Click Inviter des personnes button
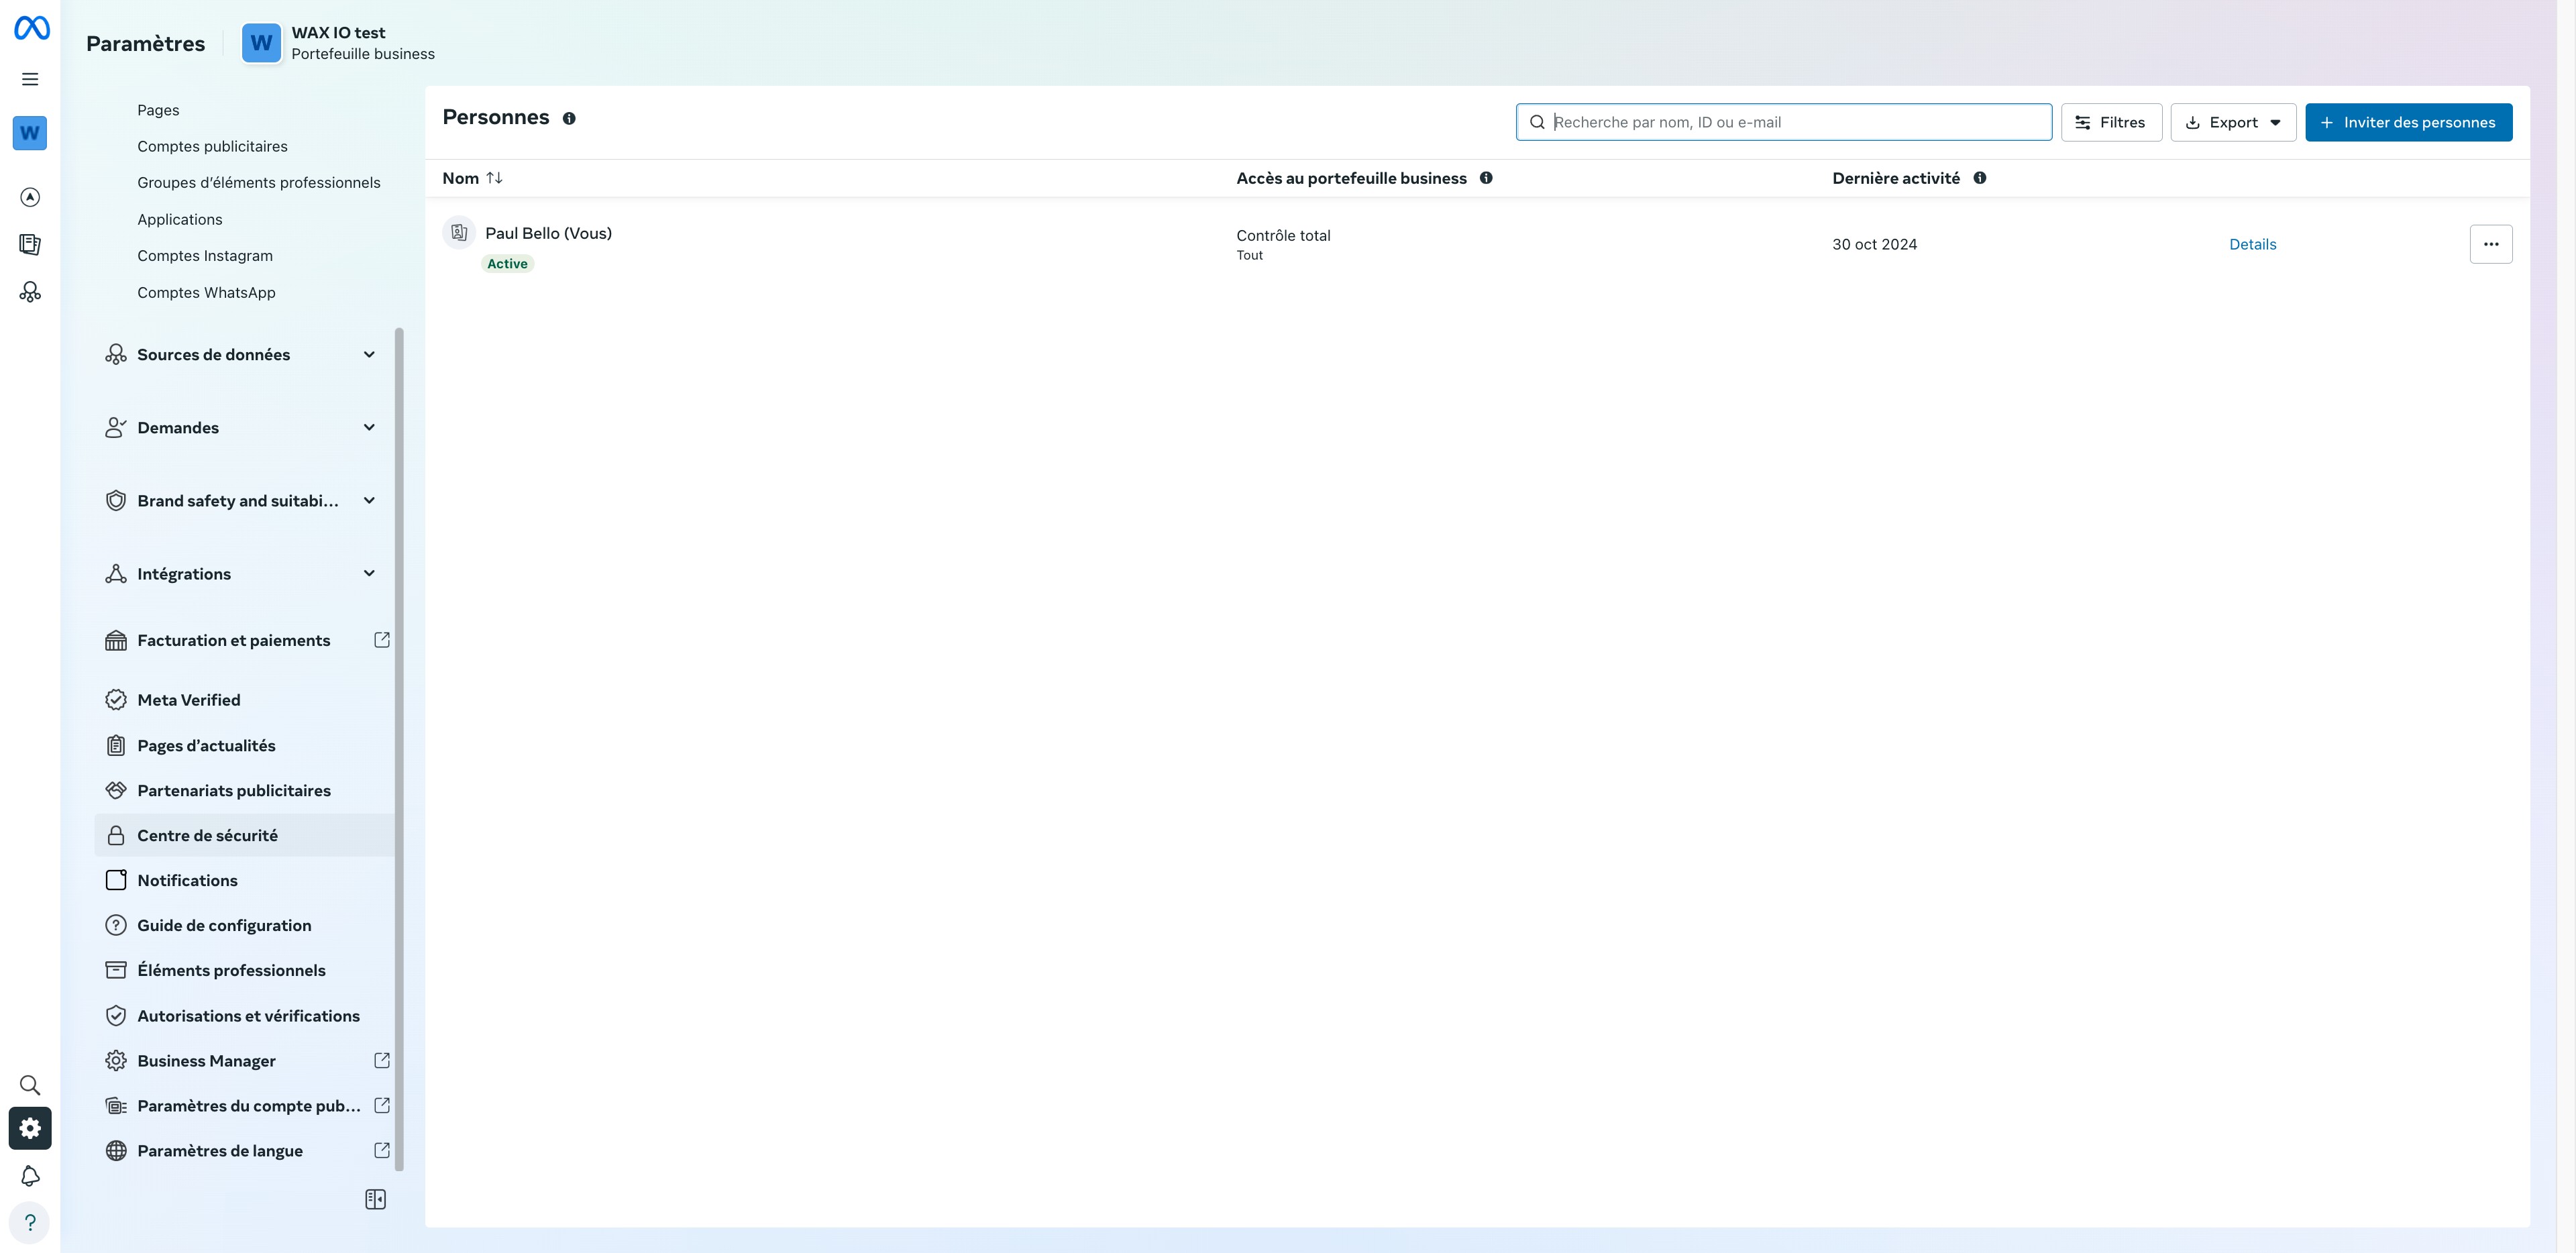This screenshot has height=1253, width=2576. tap(2408, 122)
